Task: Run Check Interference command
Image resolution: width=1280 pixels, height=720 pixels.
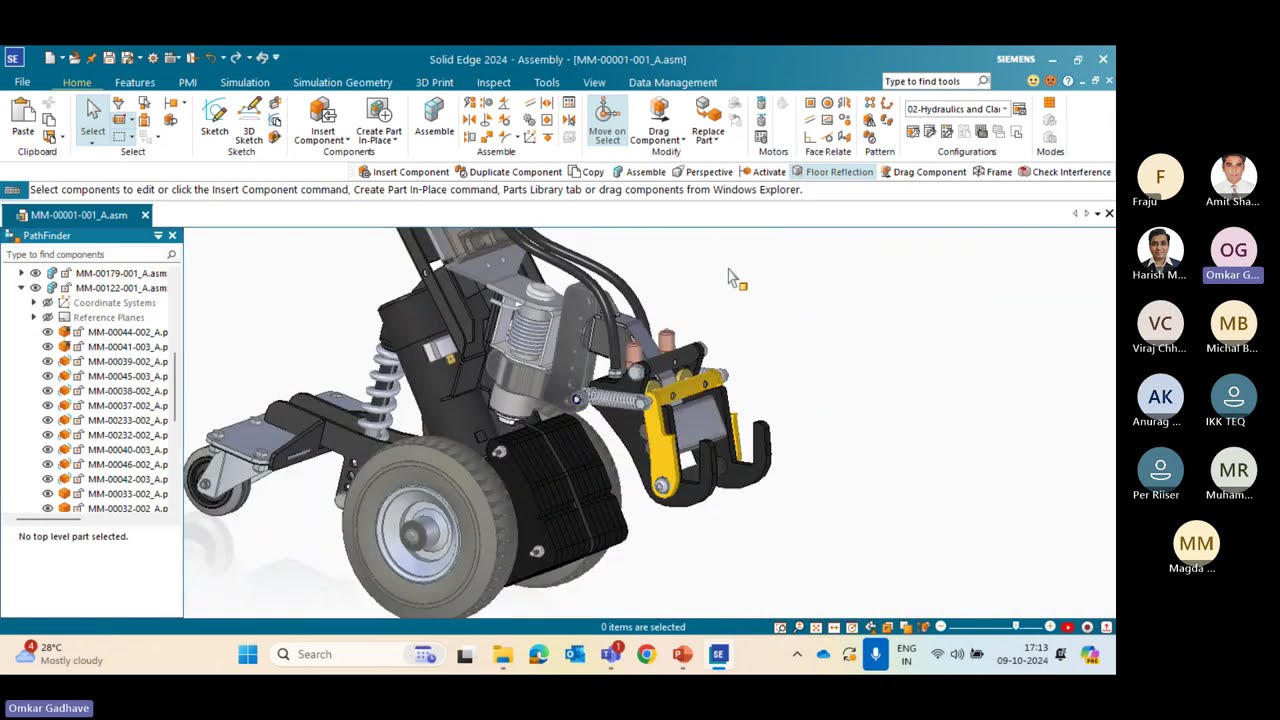Action: [x=1064, y=172]
